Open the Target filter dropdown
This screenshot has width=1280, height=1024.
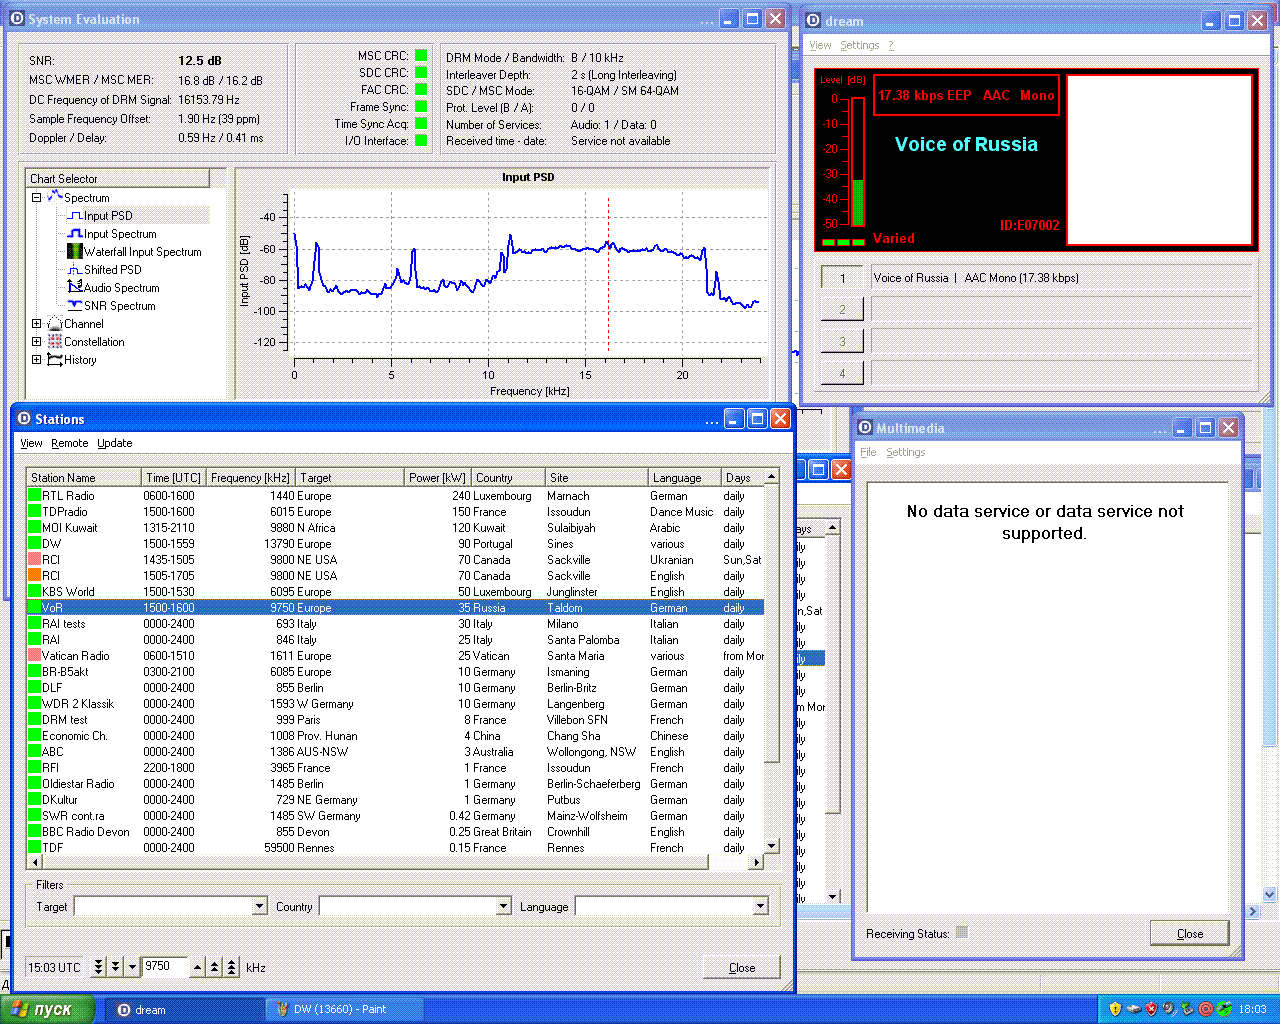pyautogui.click(x=259, y=906)
